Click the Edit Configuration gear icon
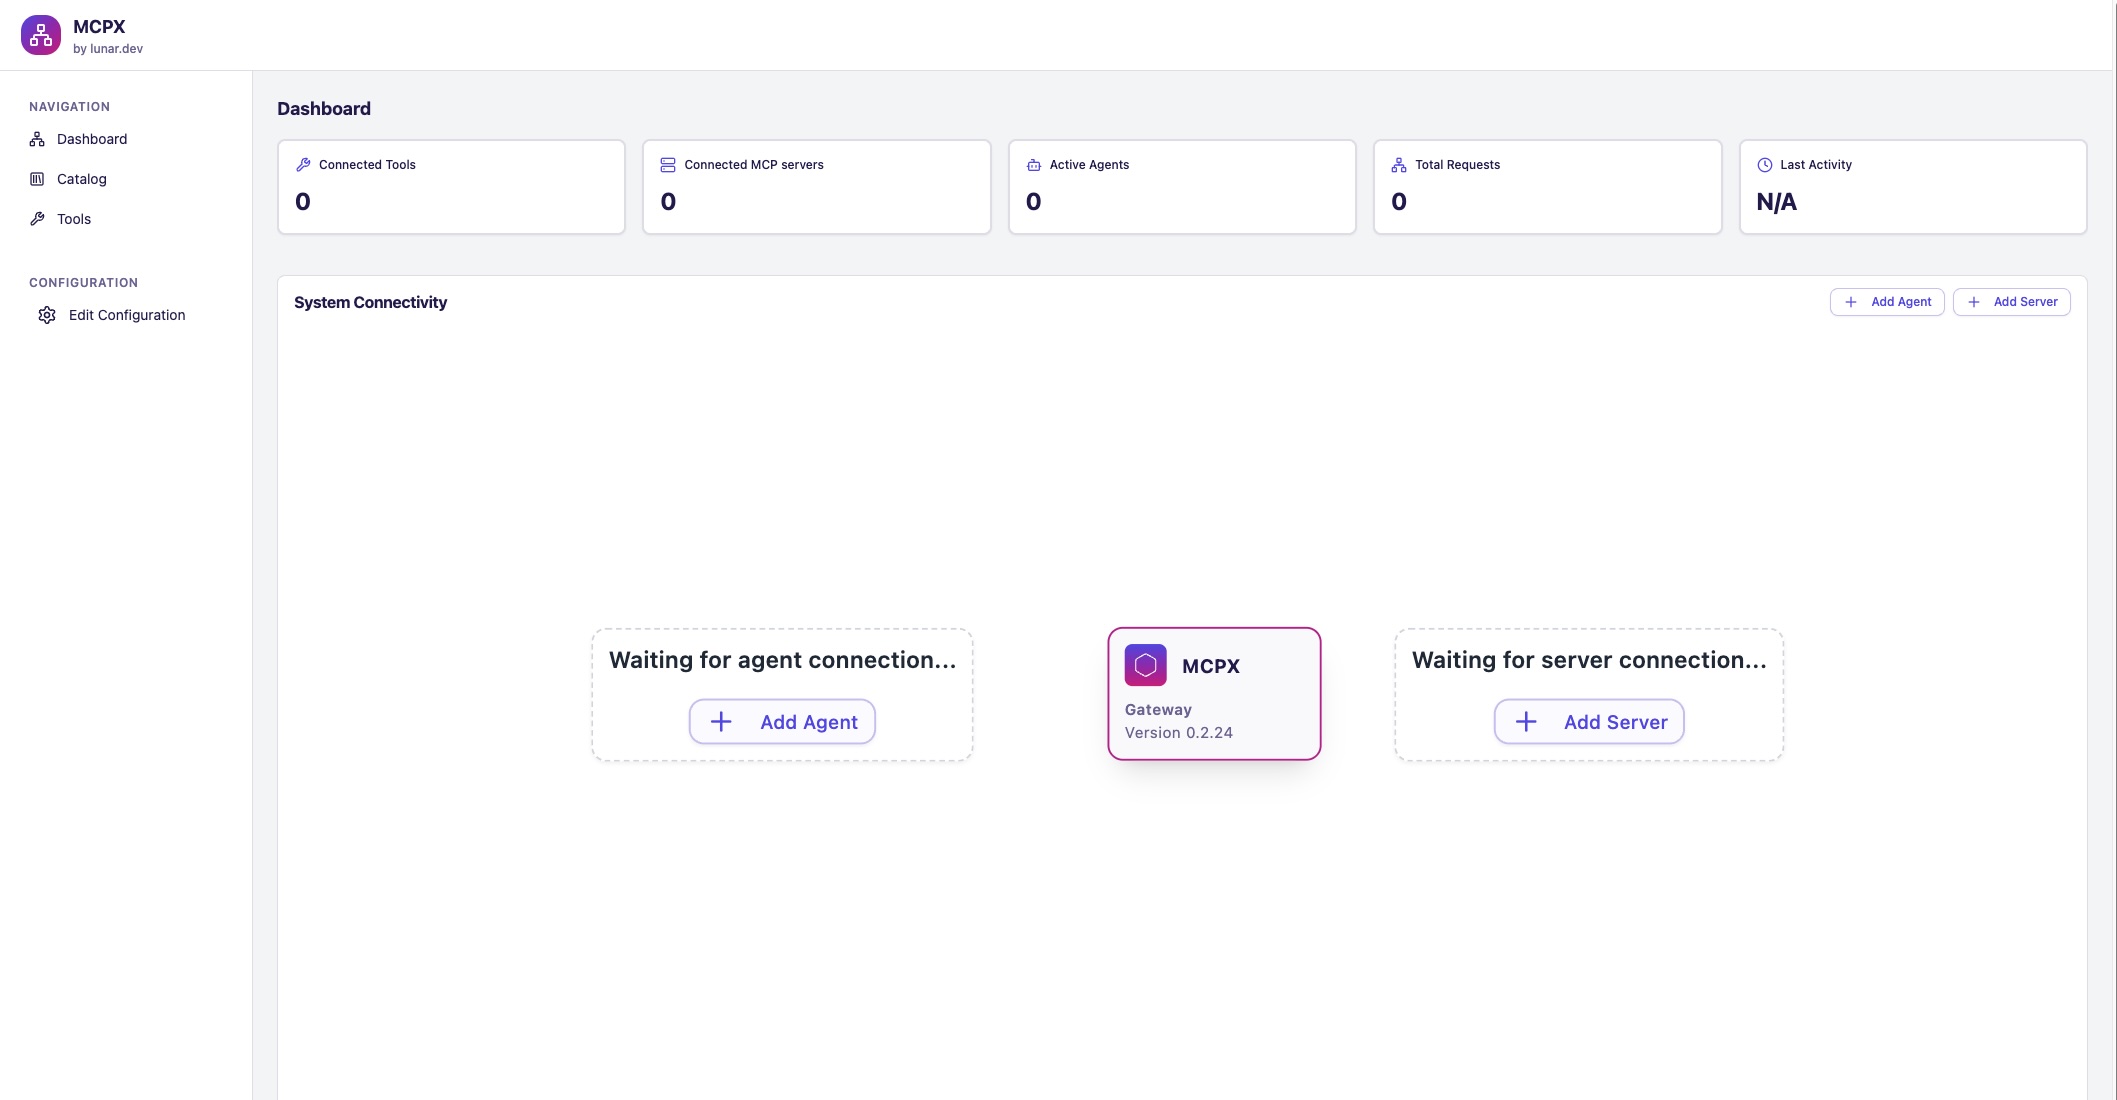Image resolution: width=2117 pixels, height=1100 pixels. [47, 315]
